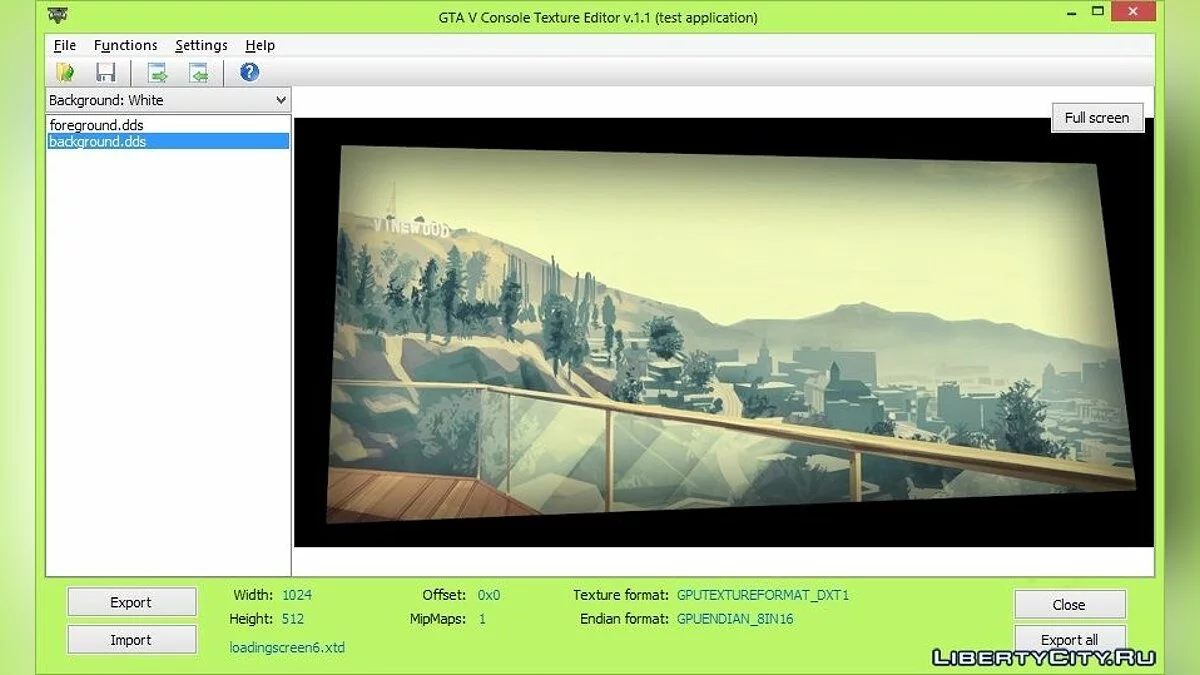
Task: Click the export texture icon with right arrow
Action: point(157,72)
